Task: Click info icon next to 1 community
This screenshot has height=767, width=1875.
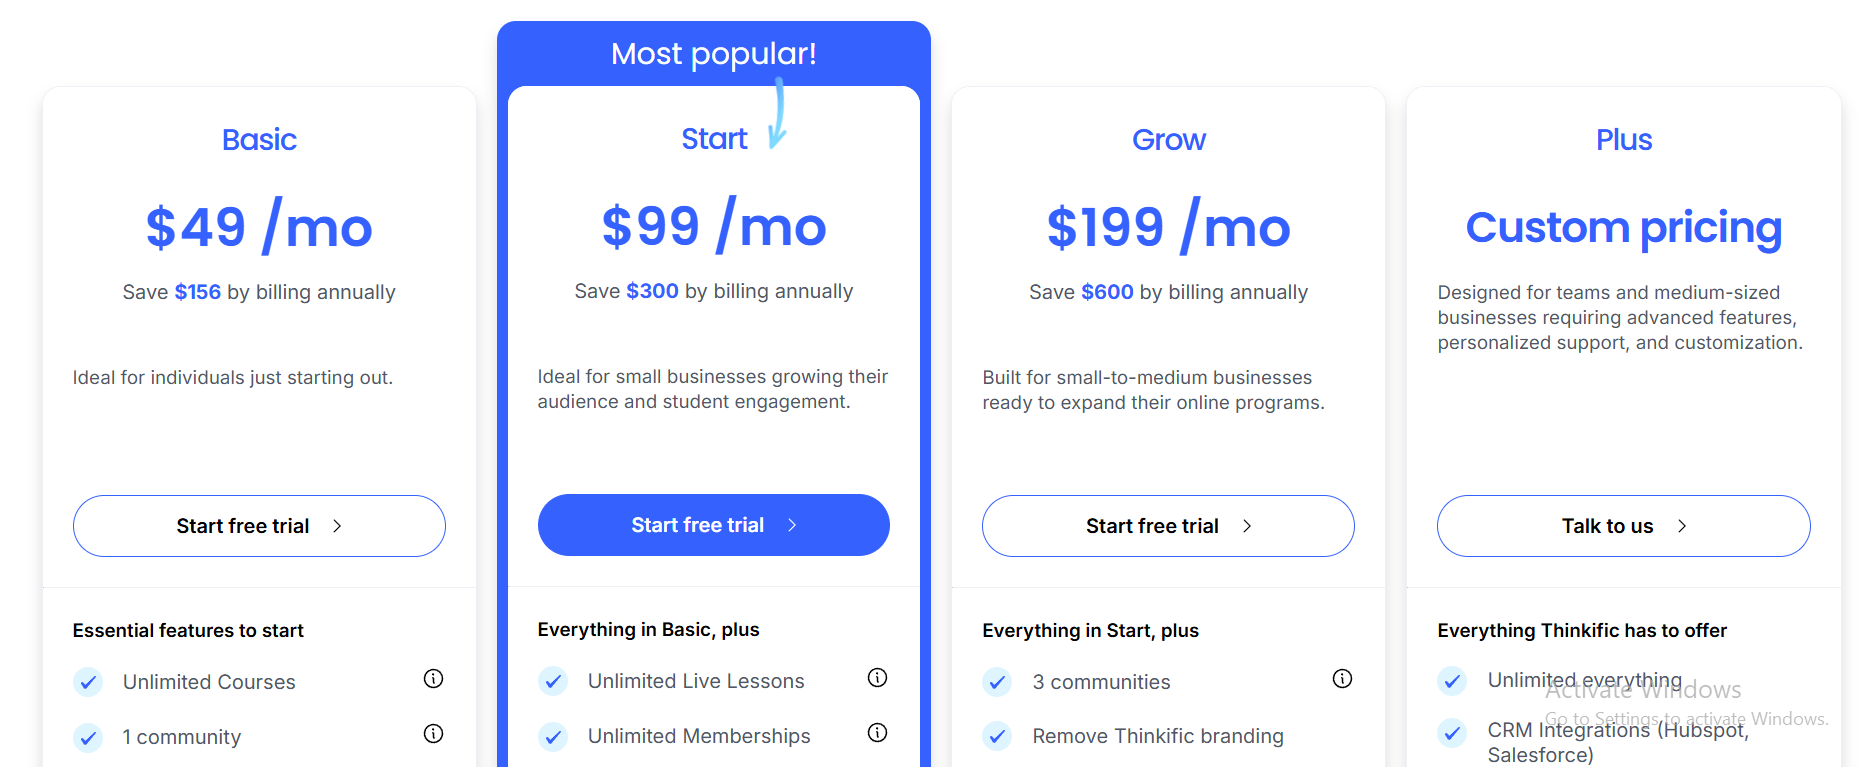Action: 433,734
